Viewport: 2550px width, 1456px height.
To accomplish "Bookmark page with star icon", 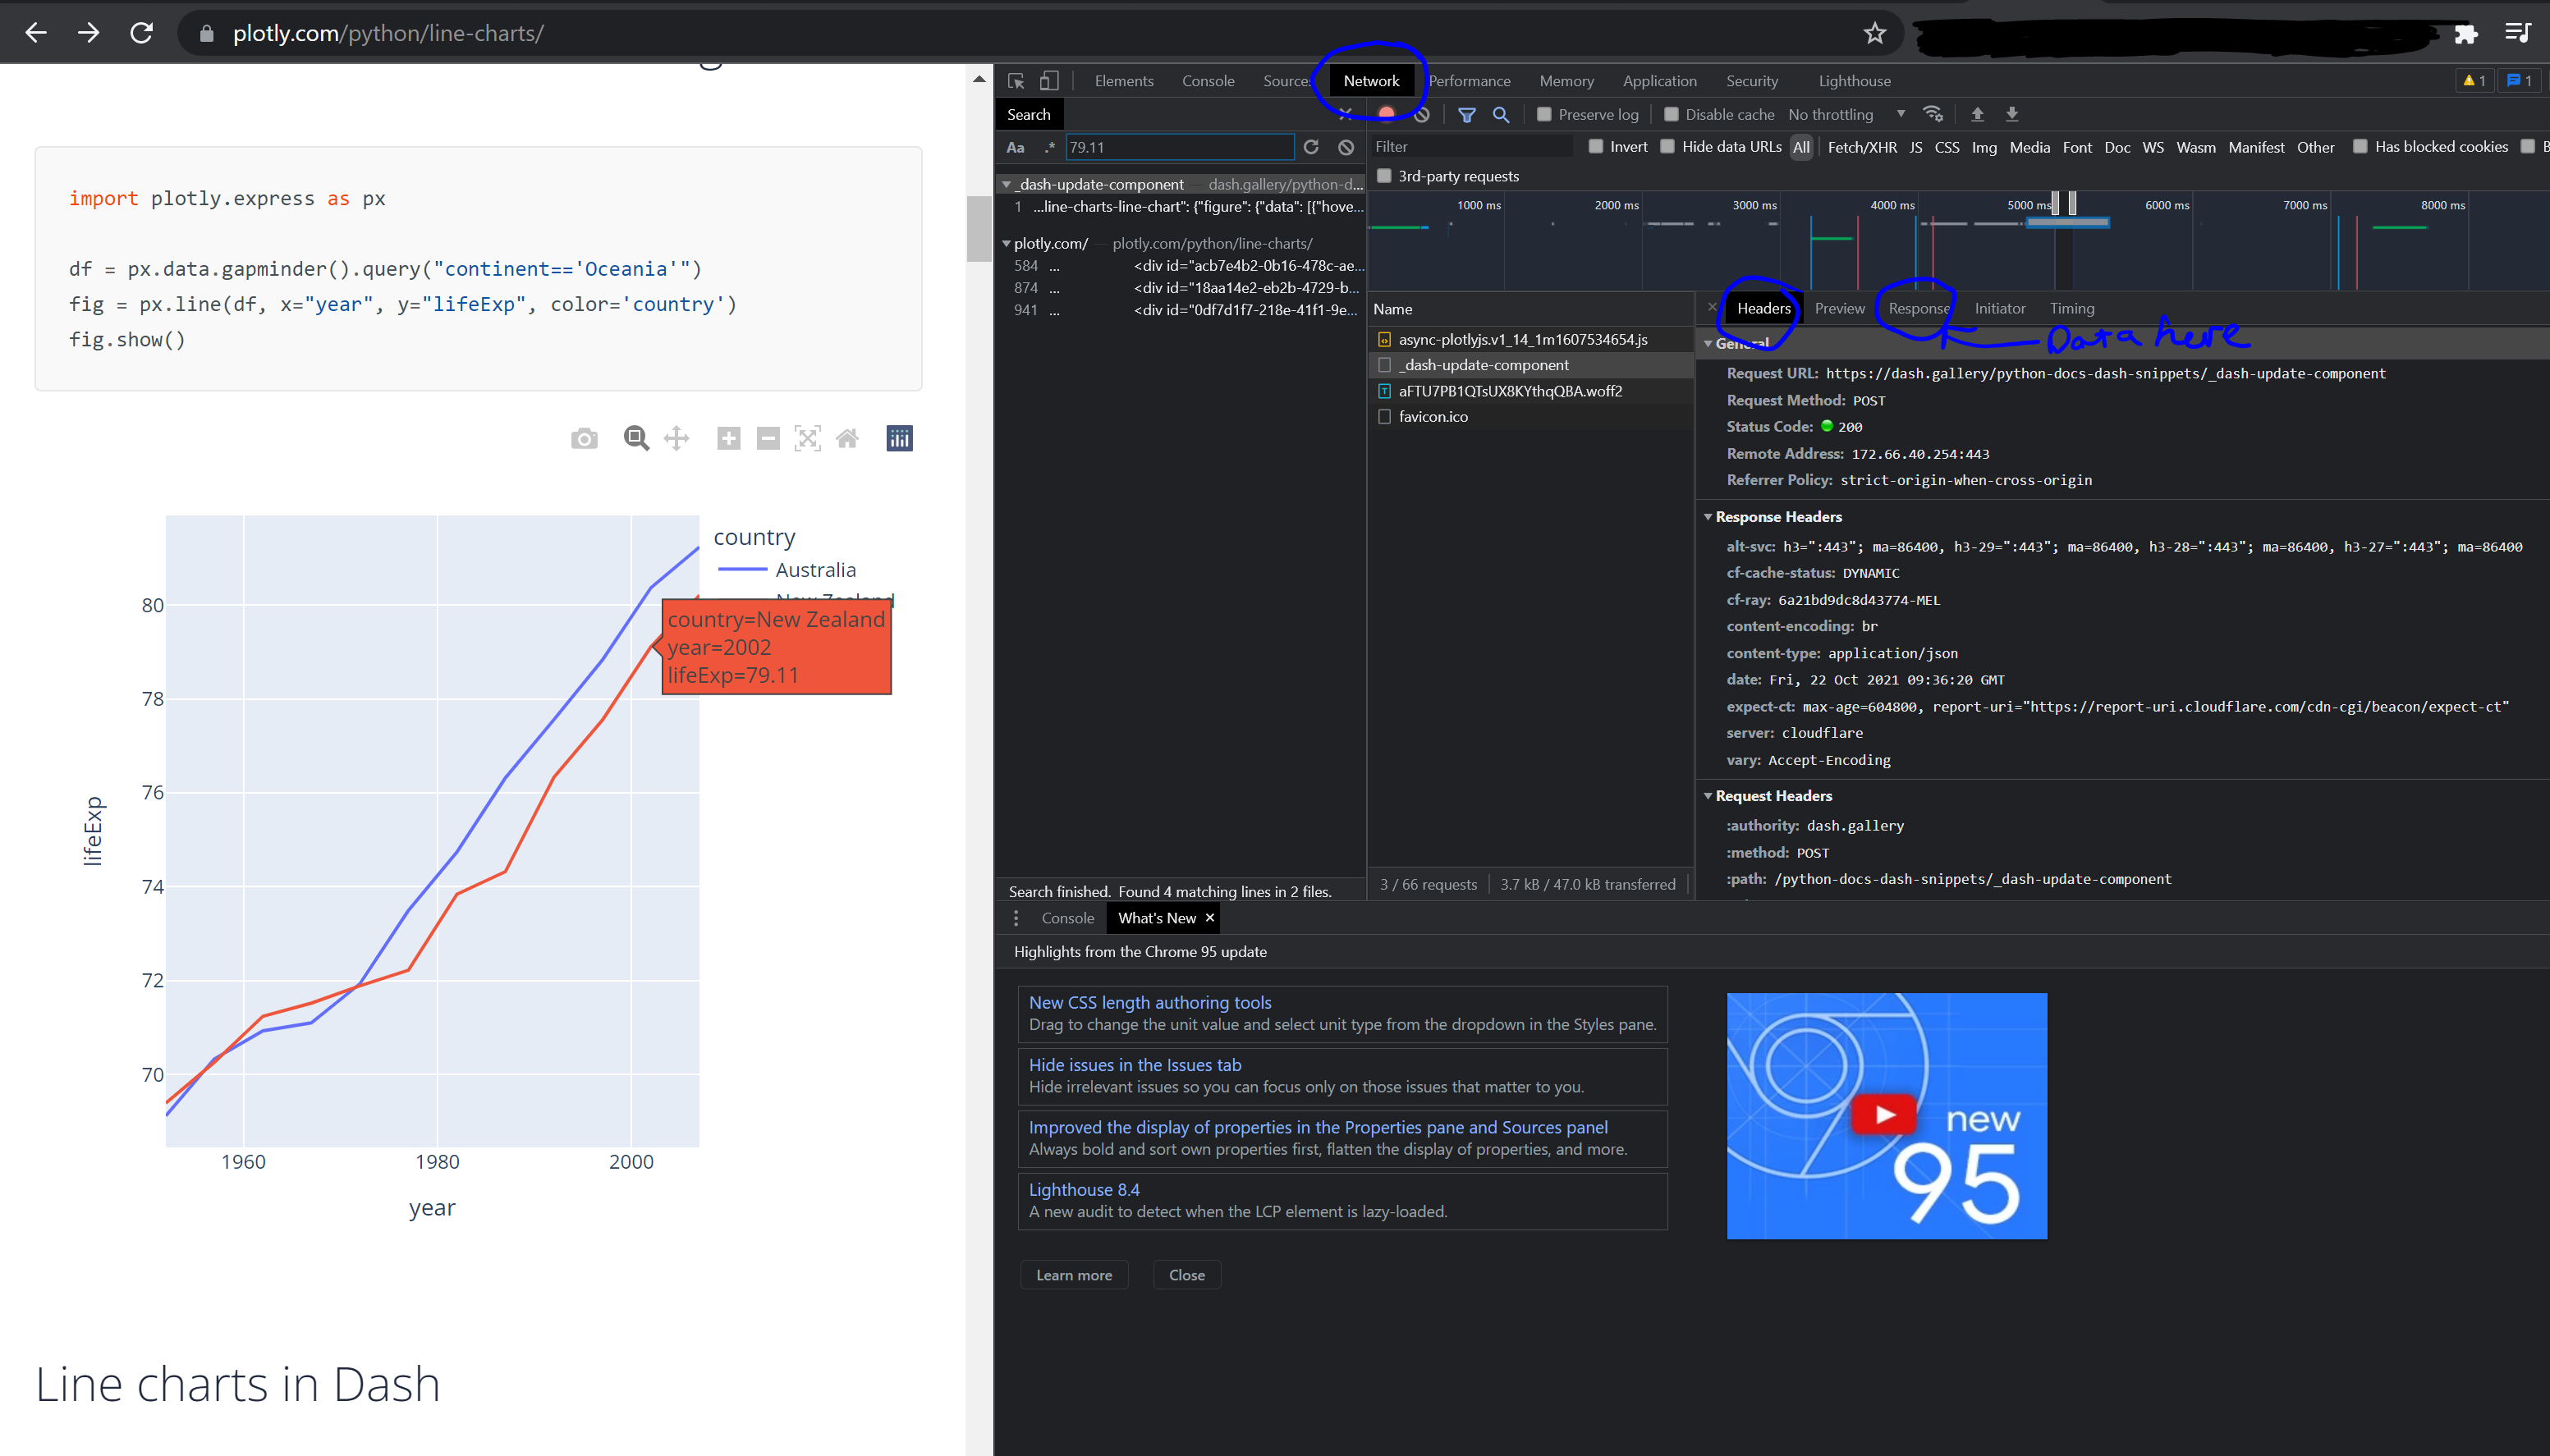I will pos(1875,33).
